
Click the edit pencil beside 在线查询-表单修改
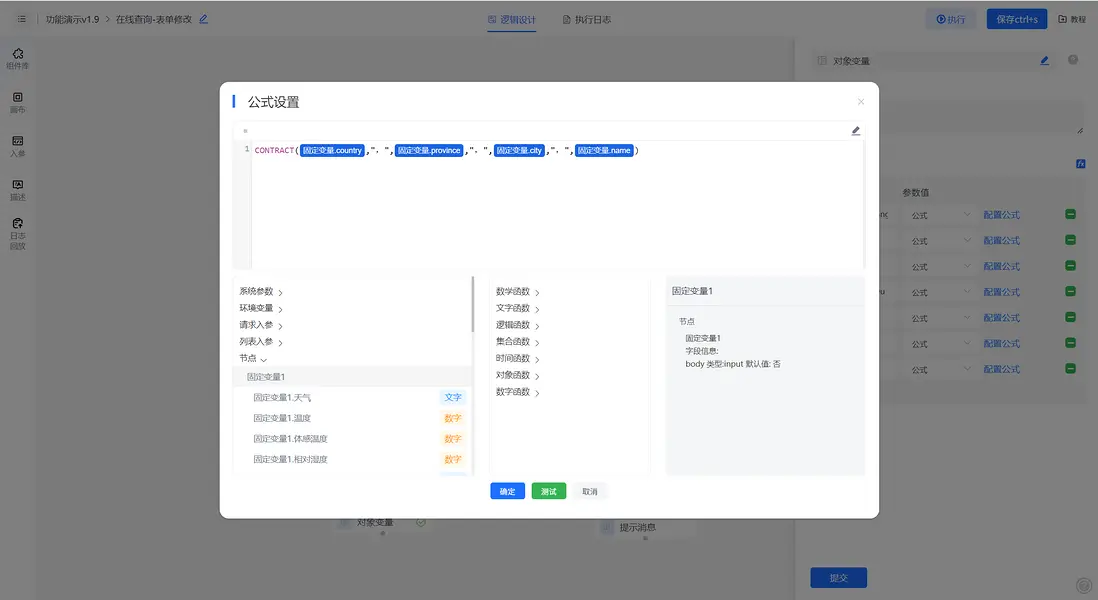(203, 19)
